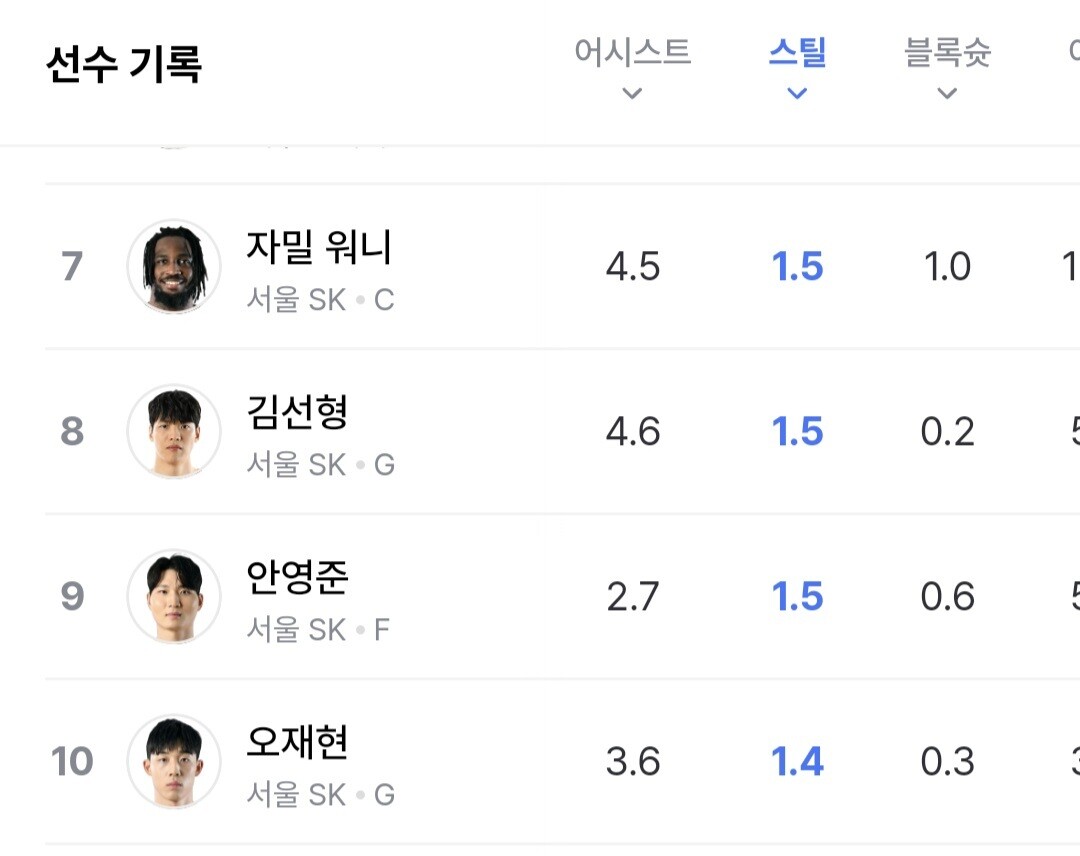This screenshot has height=856, width=1080.
Task: Open 김선형's player profile photo
Action: (x=174, y=431)
